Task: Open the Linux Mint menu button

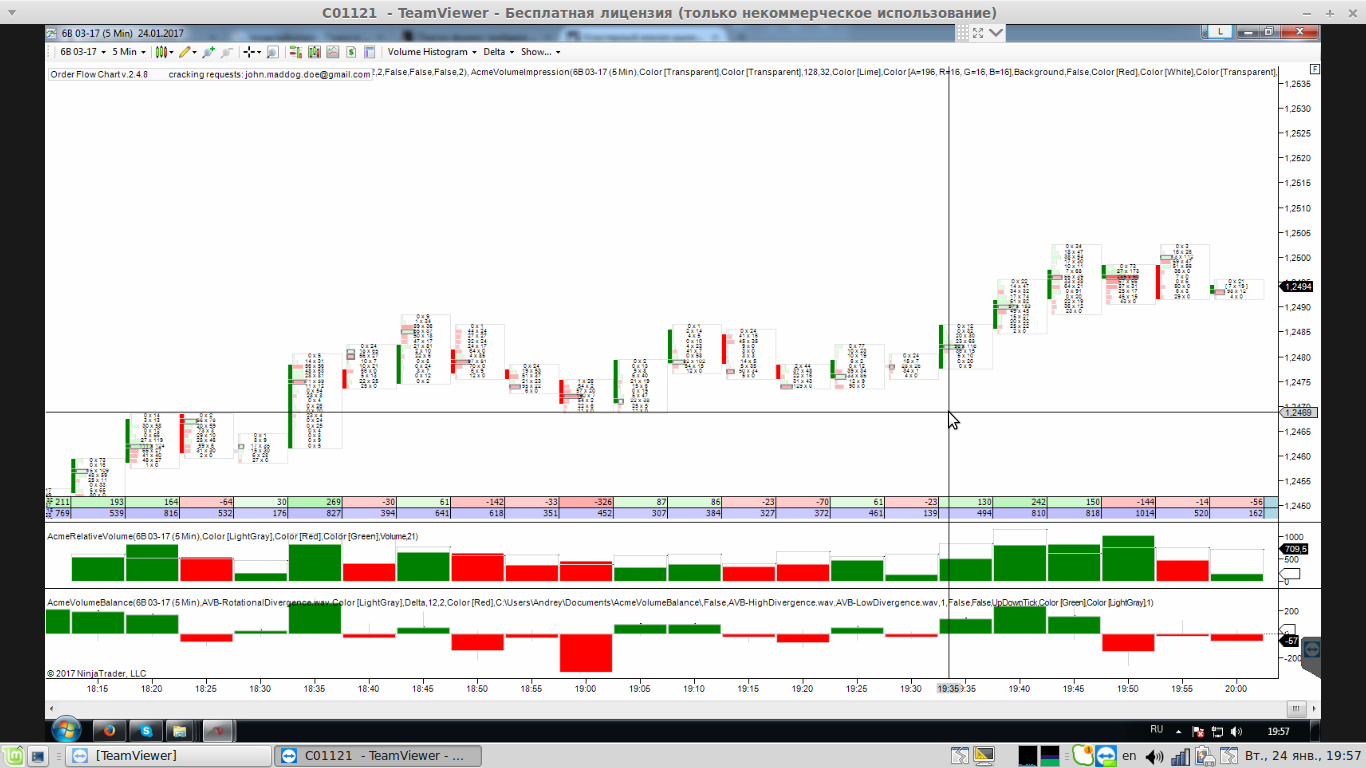Action: click(12, 756)
